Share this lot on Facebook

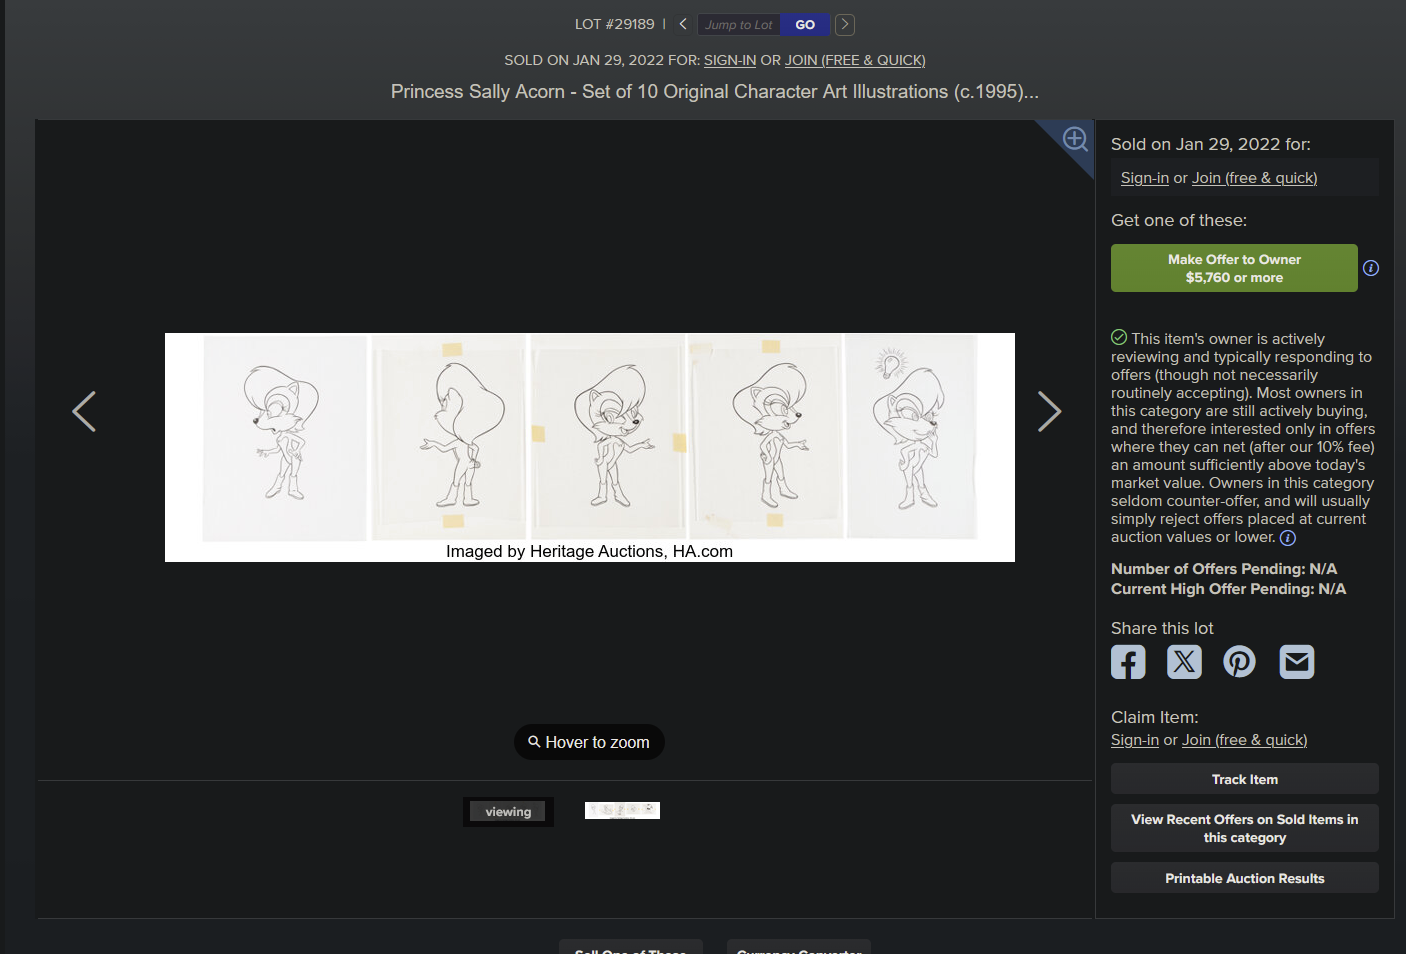pyautogui.click(x=1128, y=662)
